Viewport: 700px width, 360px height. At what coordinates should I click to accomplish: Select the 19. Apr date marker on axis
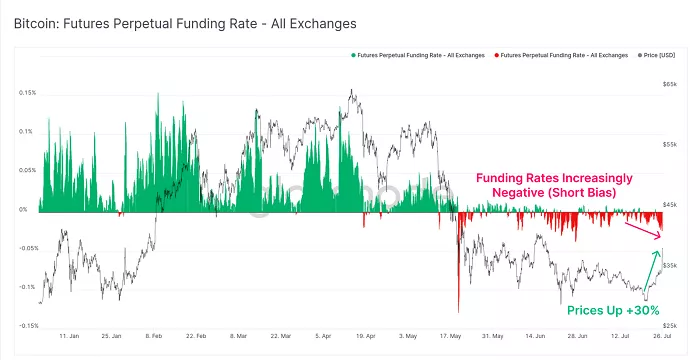(x=366, y=336)
